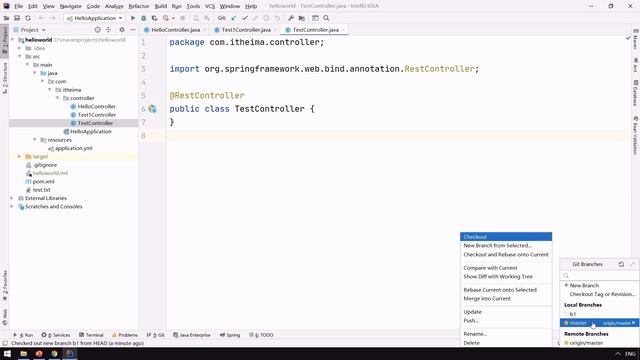Click the Synchronize reload icon in the toolbar
Screen dimensions: 640x360
point(28,18)
